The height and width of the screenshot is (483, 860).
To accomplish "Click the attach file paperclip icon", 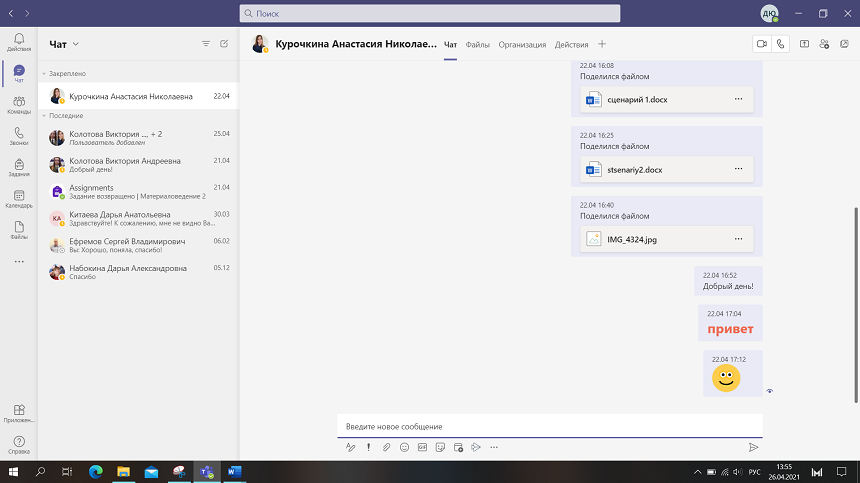I will click(386, 447).
